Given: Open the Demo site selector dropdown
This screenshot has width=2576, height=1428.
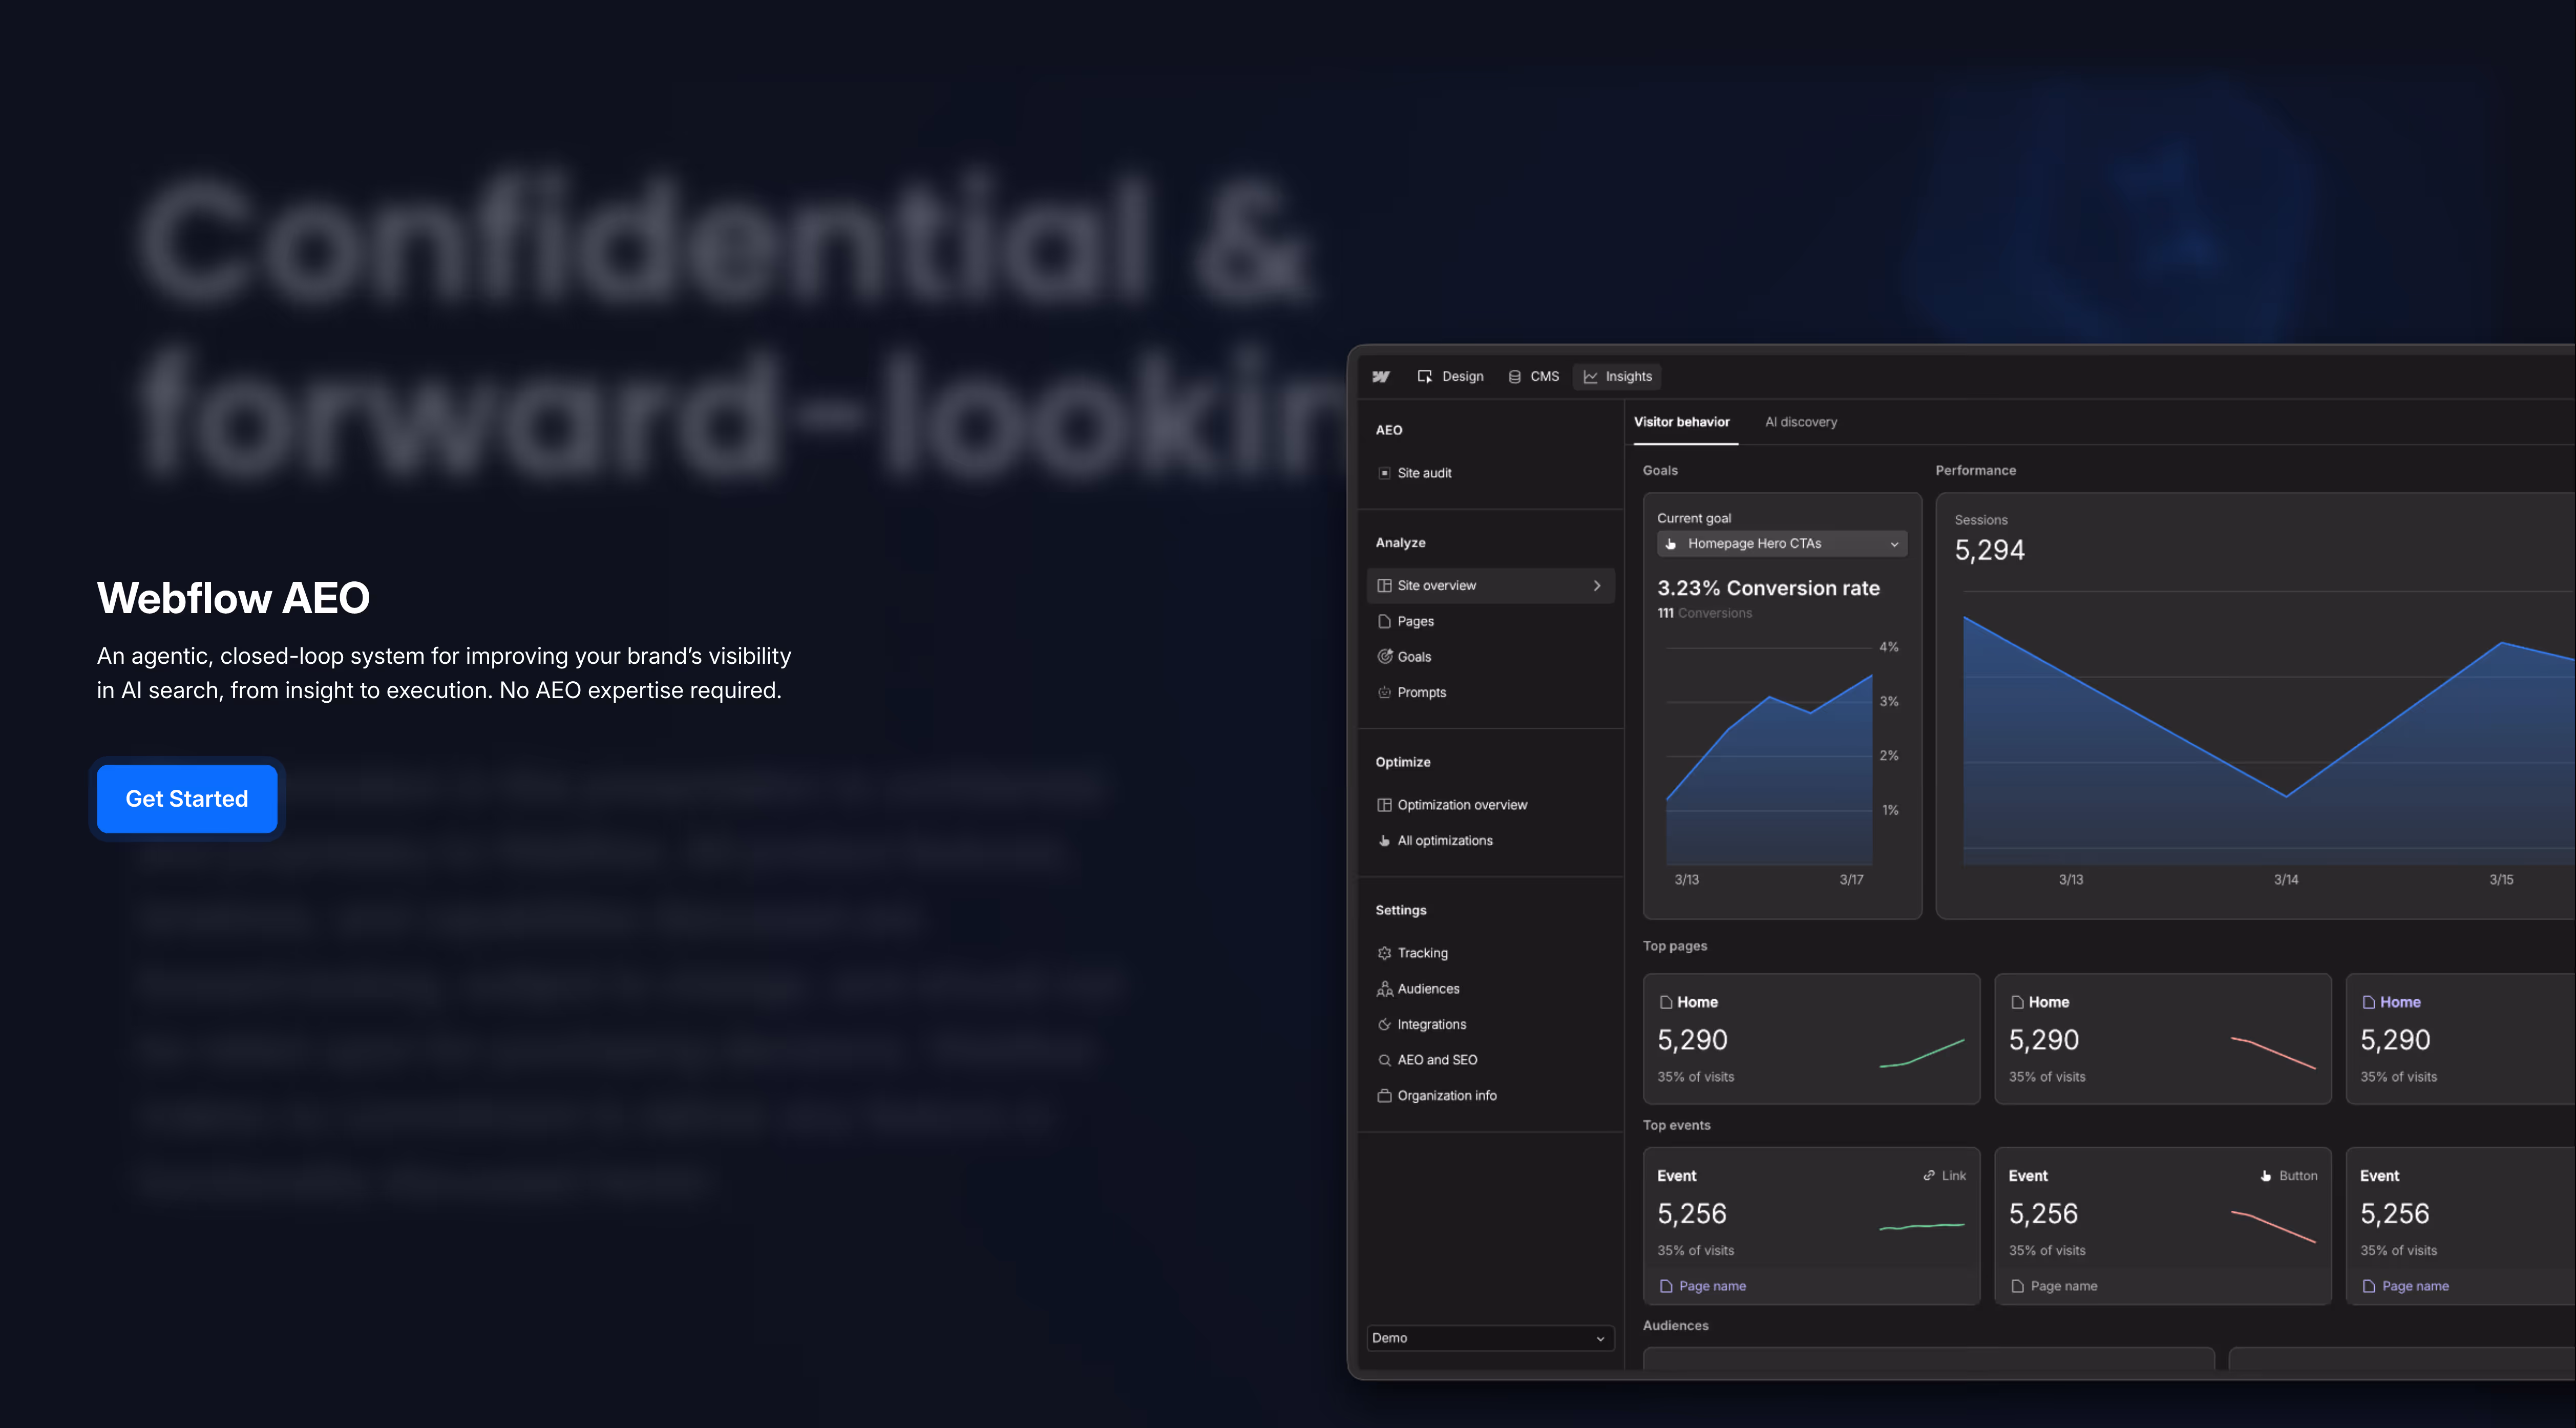Looking at the screenshot, I should pos(1489,1337).
